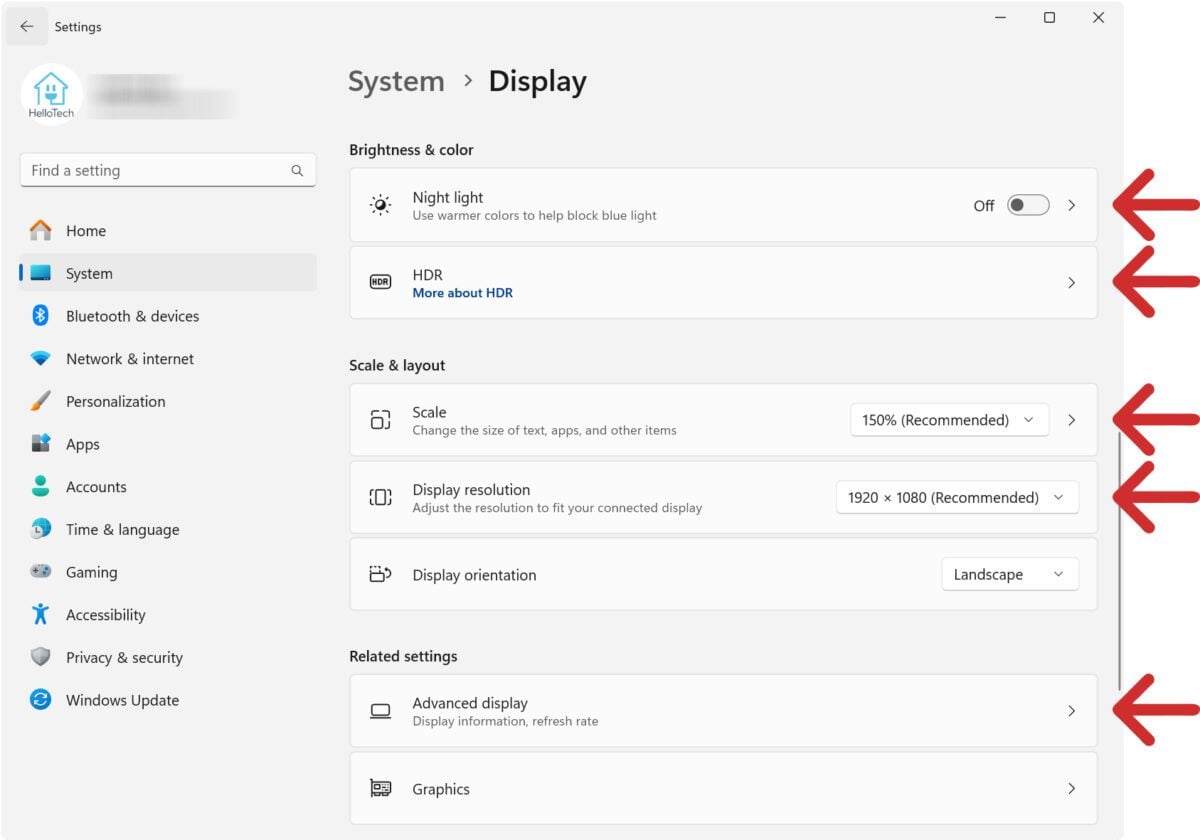Open Advanced display settings
Viewport: 1200px width, 840px height.
(722, 711)
